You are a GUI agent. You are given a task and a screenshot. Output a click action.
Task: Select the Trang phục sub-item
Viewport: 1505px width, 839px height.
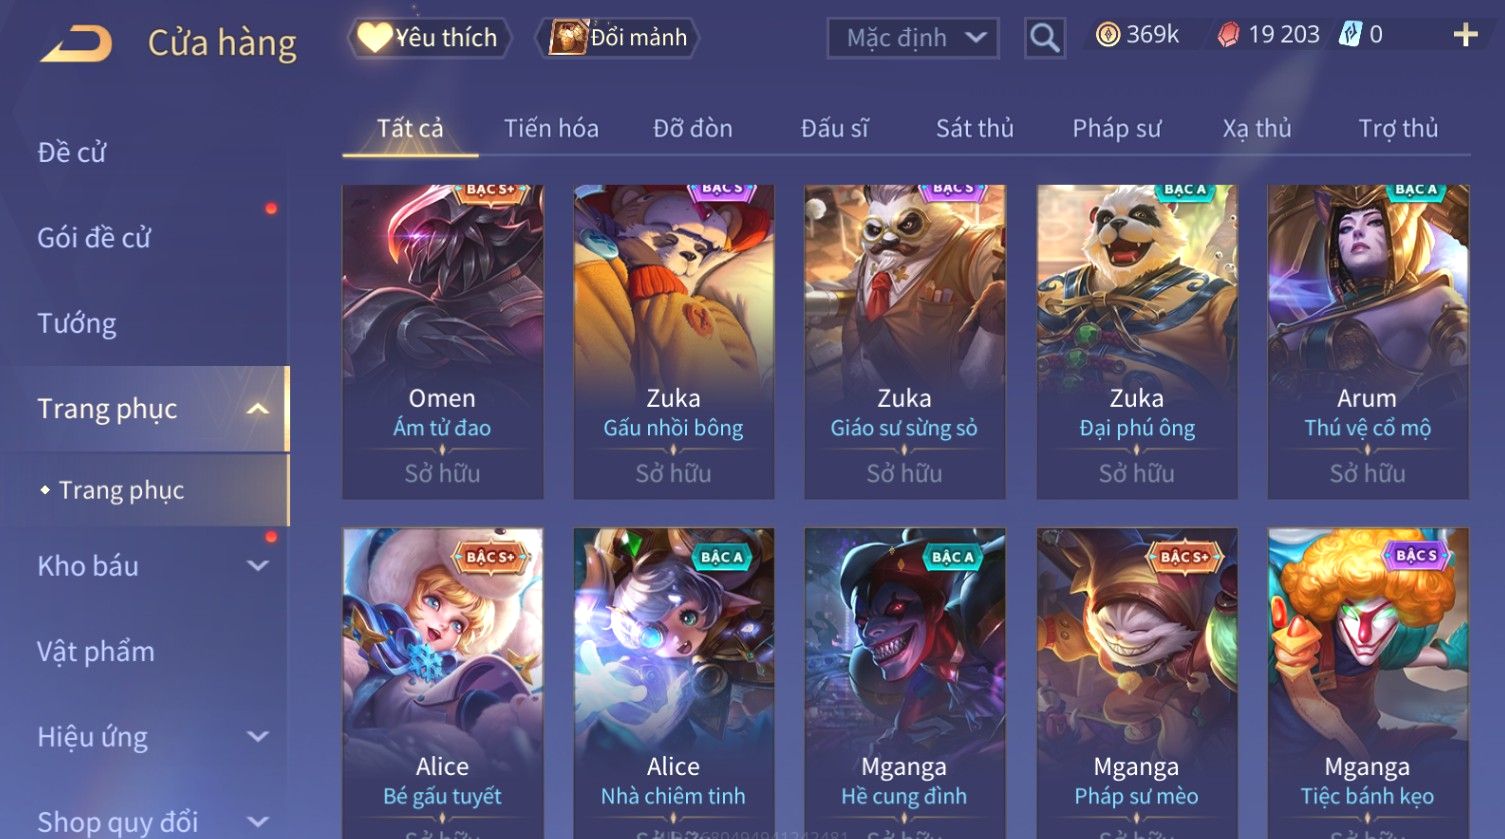point(121,490)
